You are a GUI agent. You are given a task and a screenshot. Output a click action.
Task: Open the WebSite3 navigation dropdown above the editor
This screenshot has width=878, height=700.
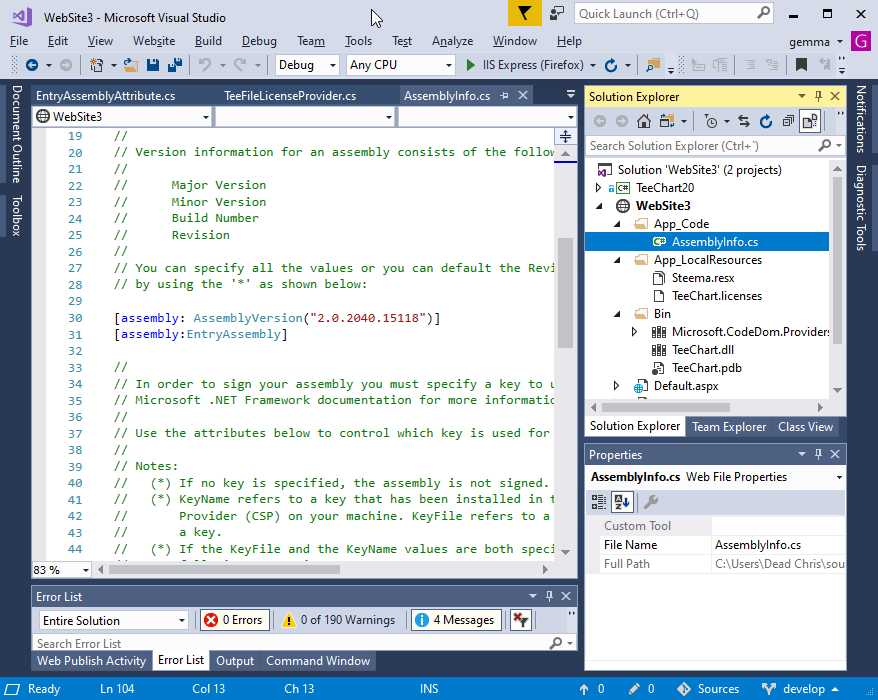pyautogui.click(x=123, y=116)
